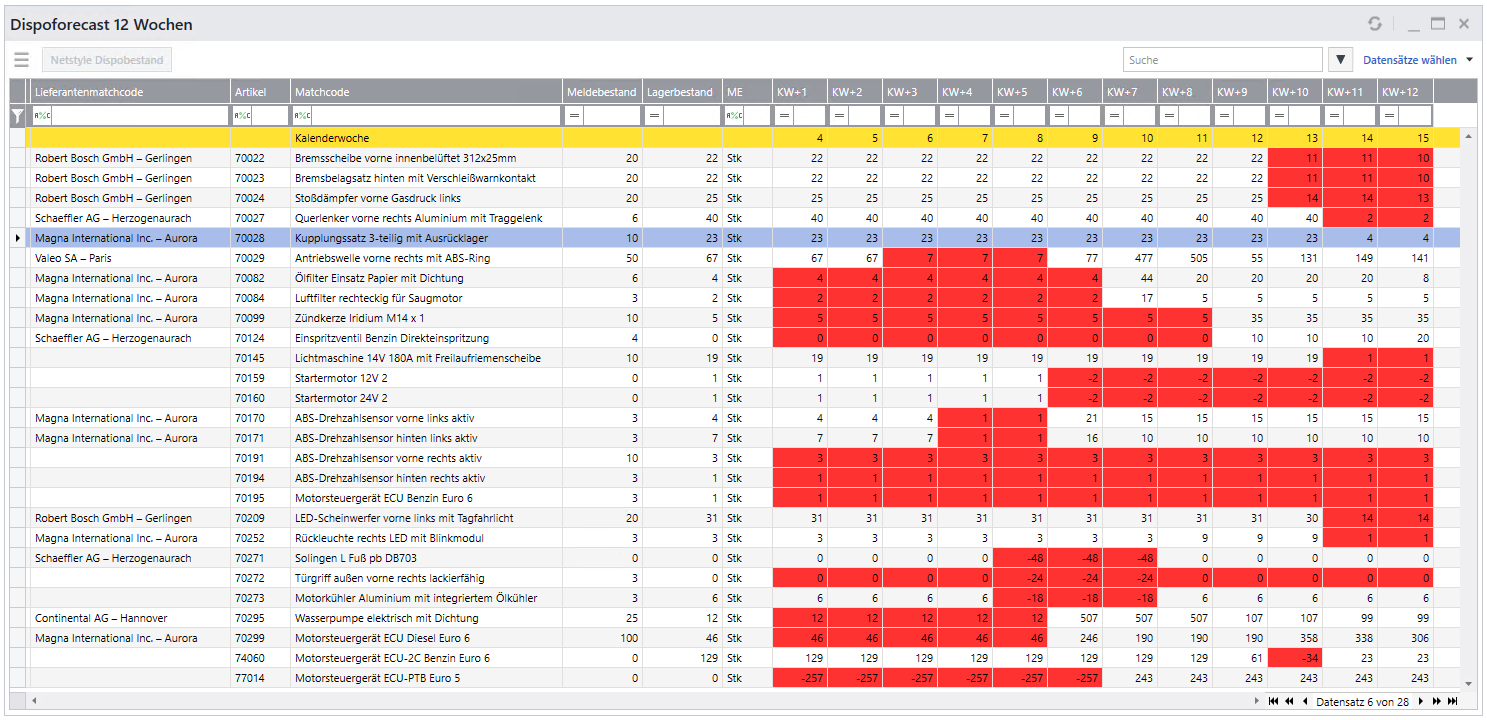
Task: Open filter operator for Meldebestand column
Action: (x=574, y=116)
